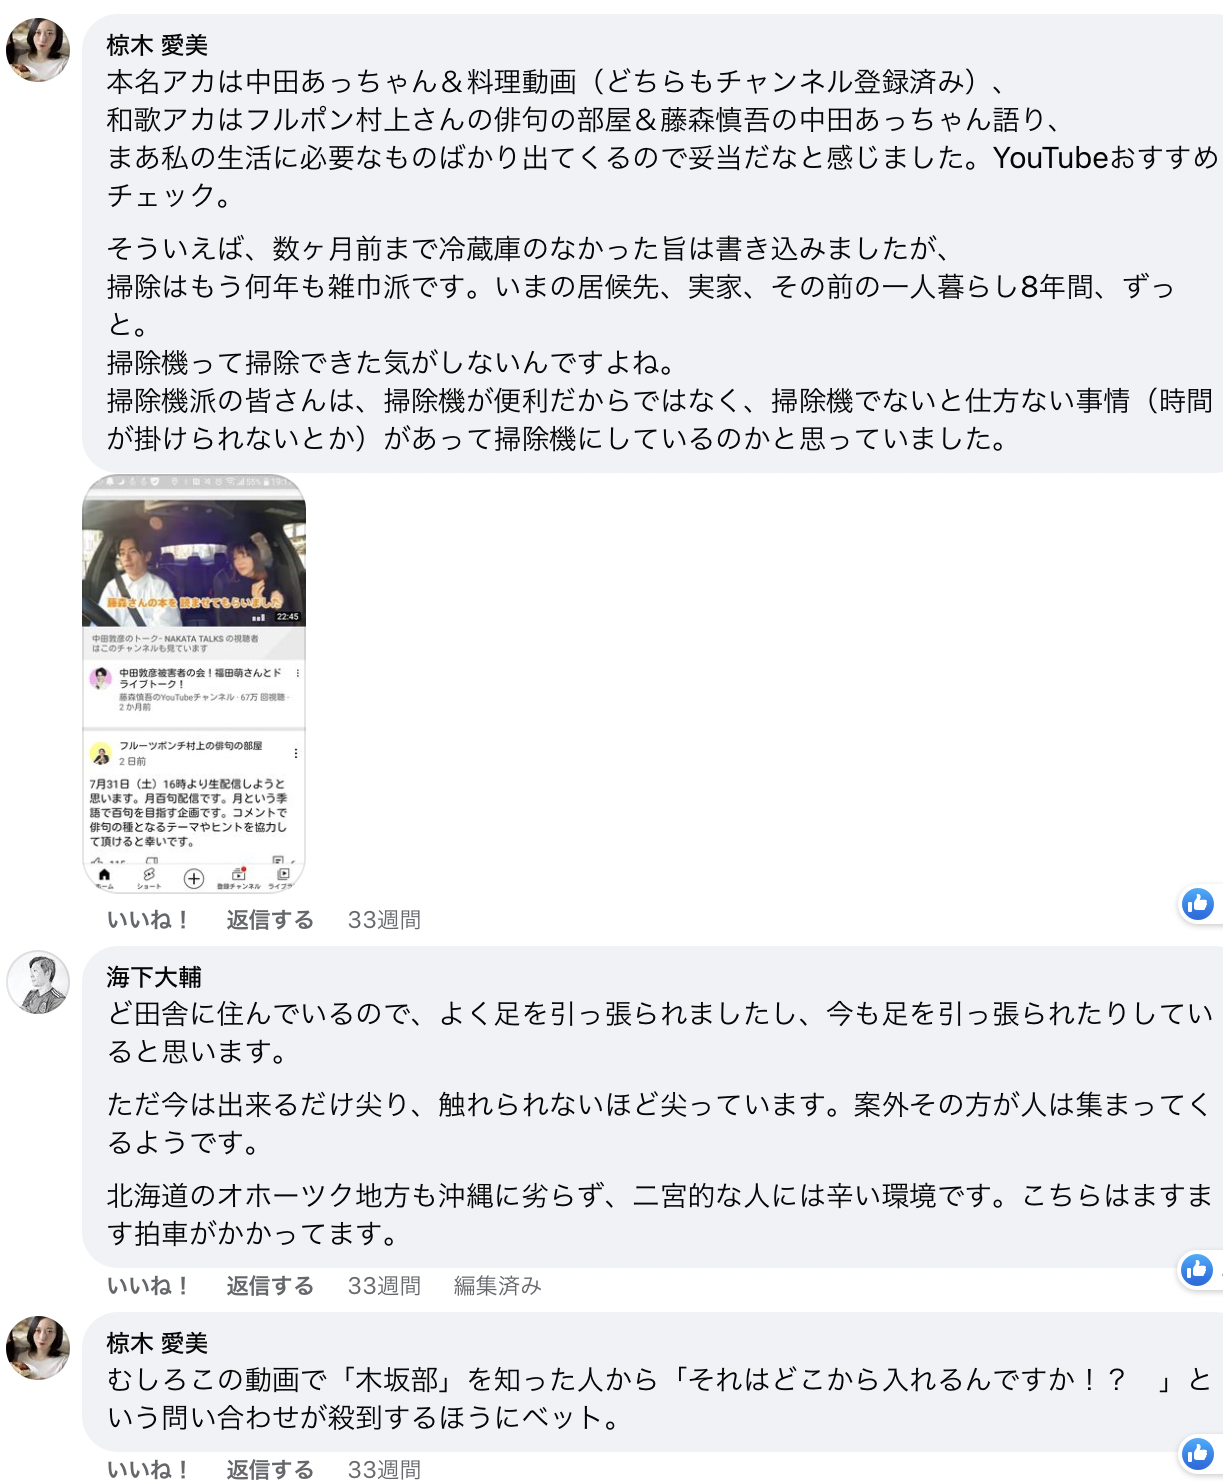The width and height of the screenshot is (1223, 1482).
Task: Click いいね！ under 海下大輔's comment
Action: pos(148,1286)
